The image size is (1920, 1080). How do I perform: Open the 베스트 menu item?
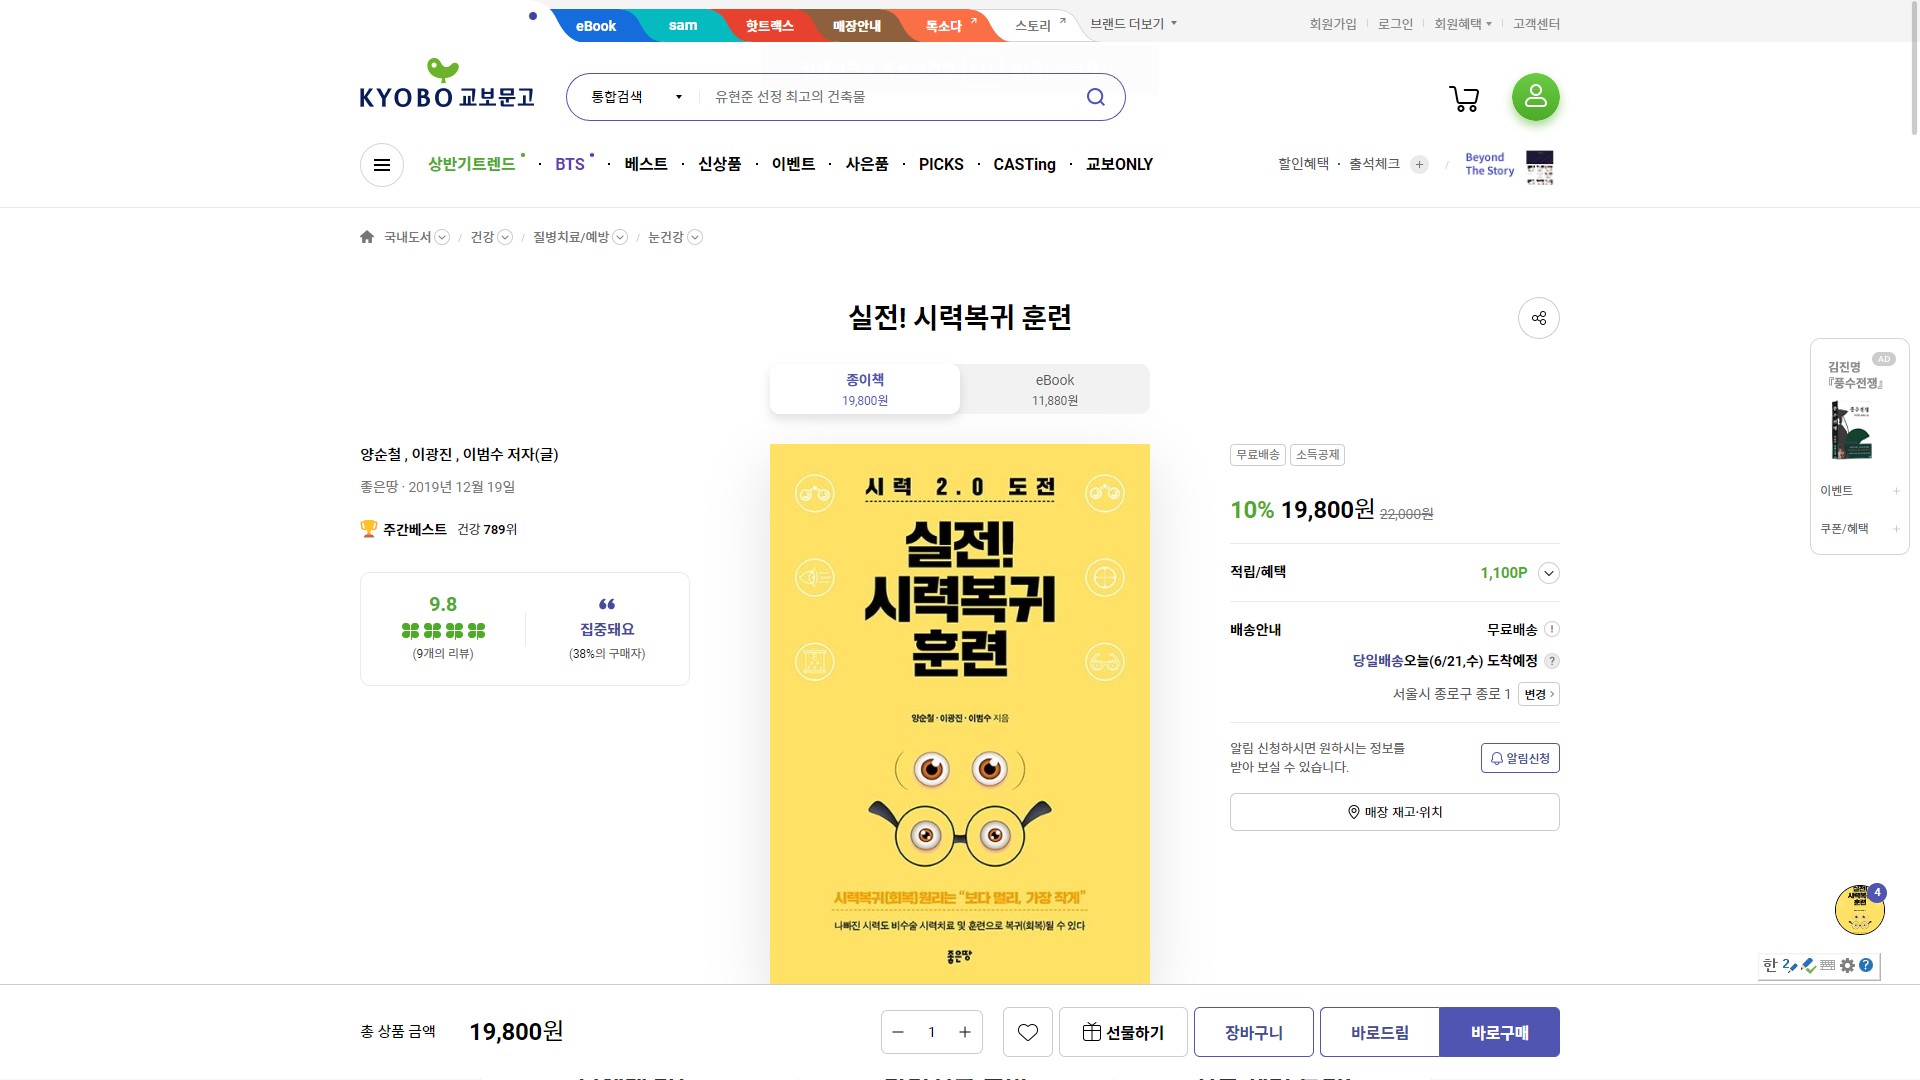pyautogui.click(x=645, y=164)
